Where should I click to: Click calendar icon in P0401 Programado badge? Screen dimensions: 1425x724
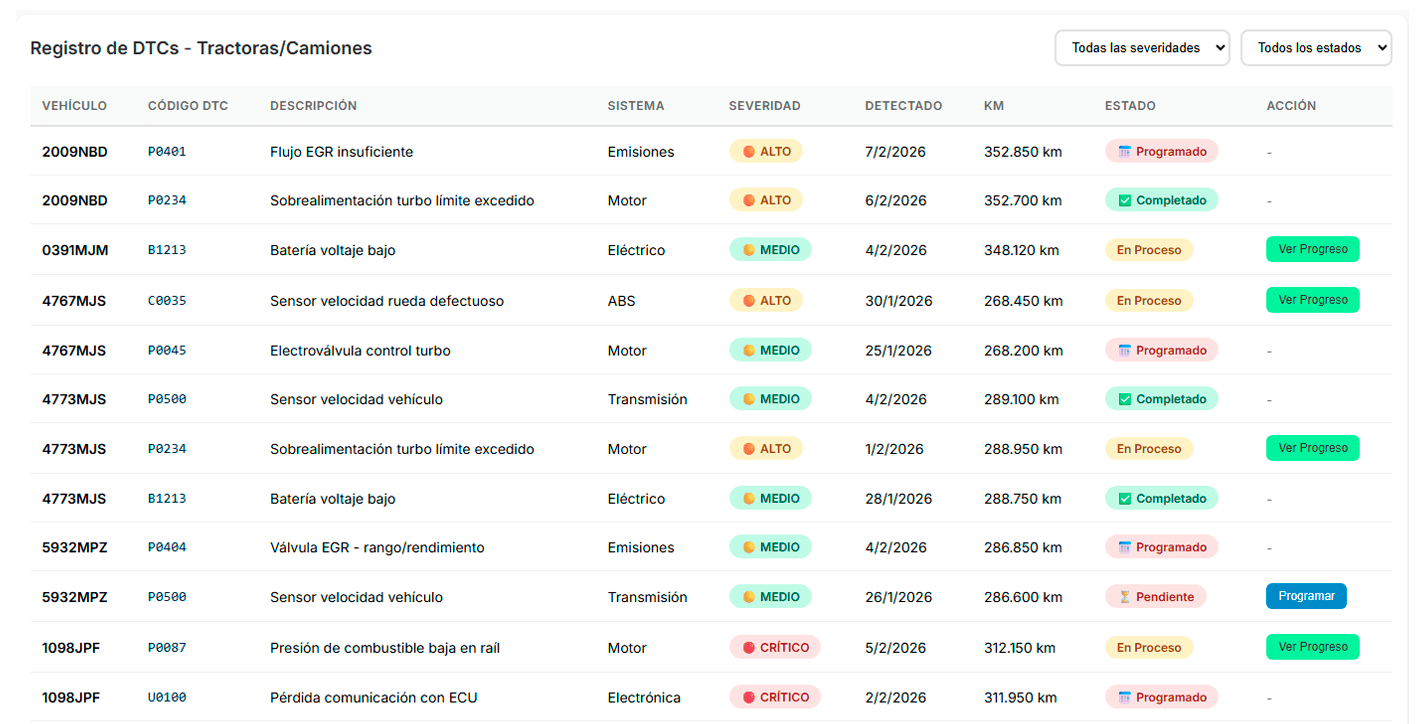(x=1124, y=152)
